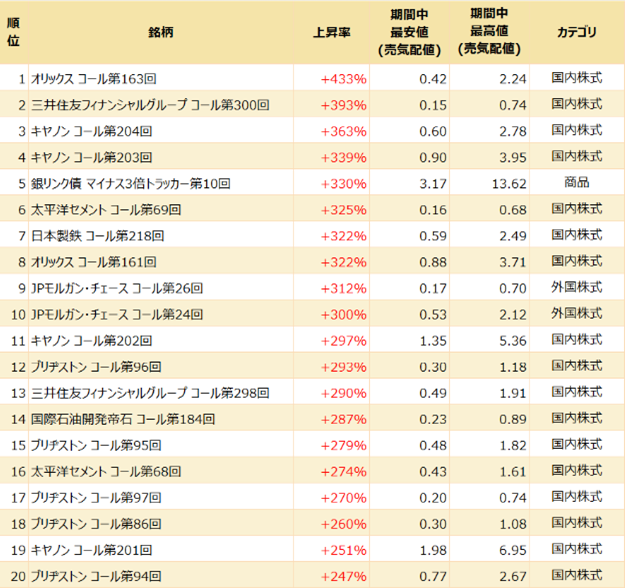Click 外国株式 in the 第26回 row

pos(577,287)
